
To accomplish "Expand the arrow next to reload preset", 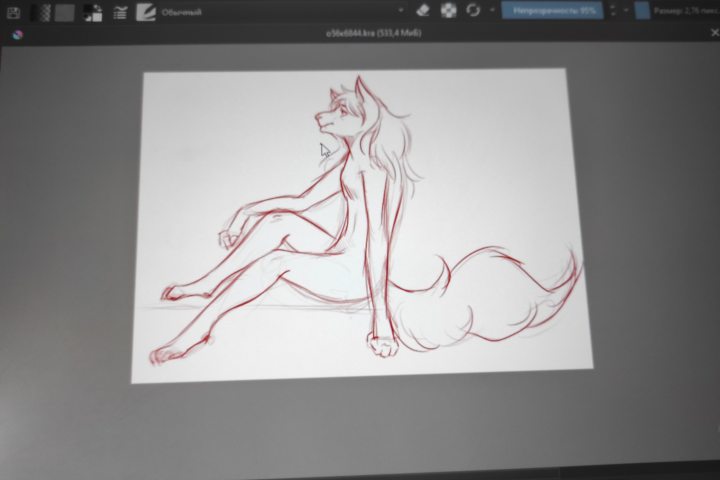I will pos(492,9).
